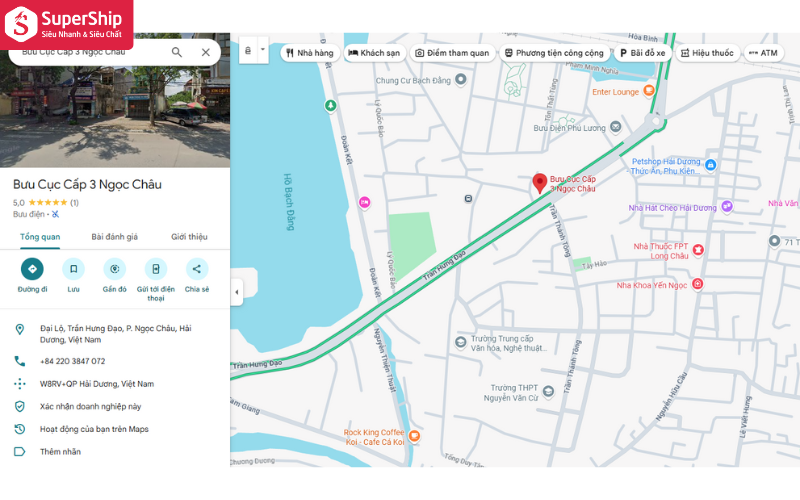The image size is (800, 500).
Task: Select the Bãi đỗ xe chip
Action: (x=643, y=53)
